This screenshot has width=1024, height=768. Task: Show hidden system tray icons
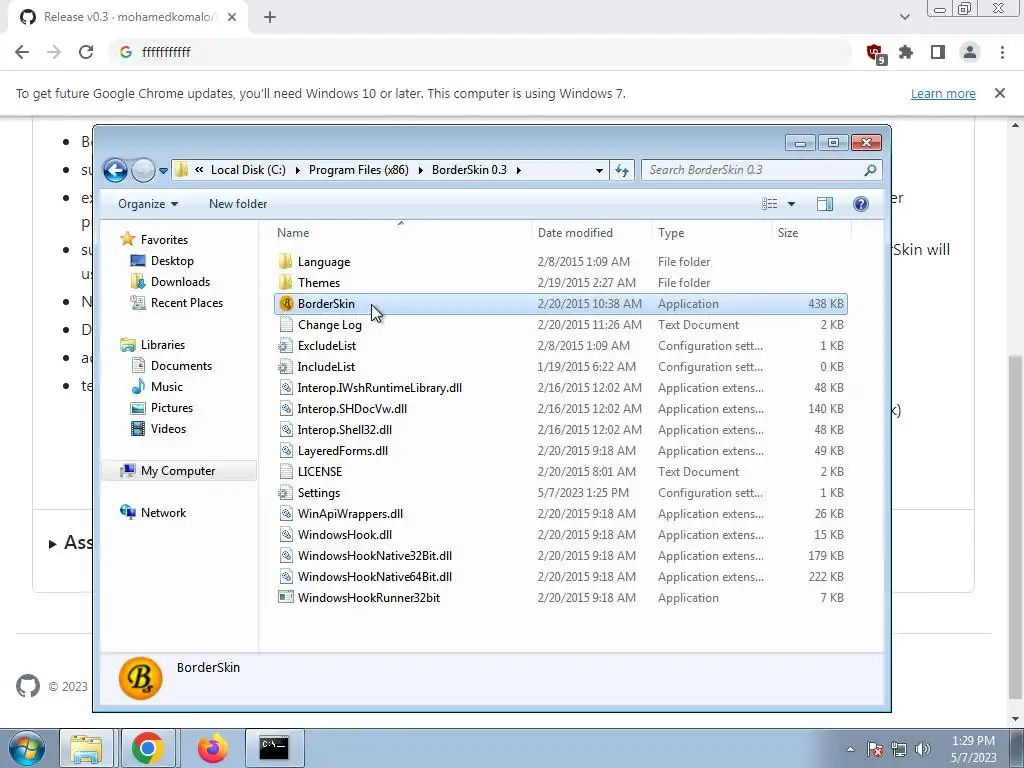(850, 749)
